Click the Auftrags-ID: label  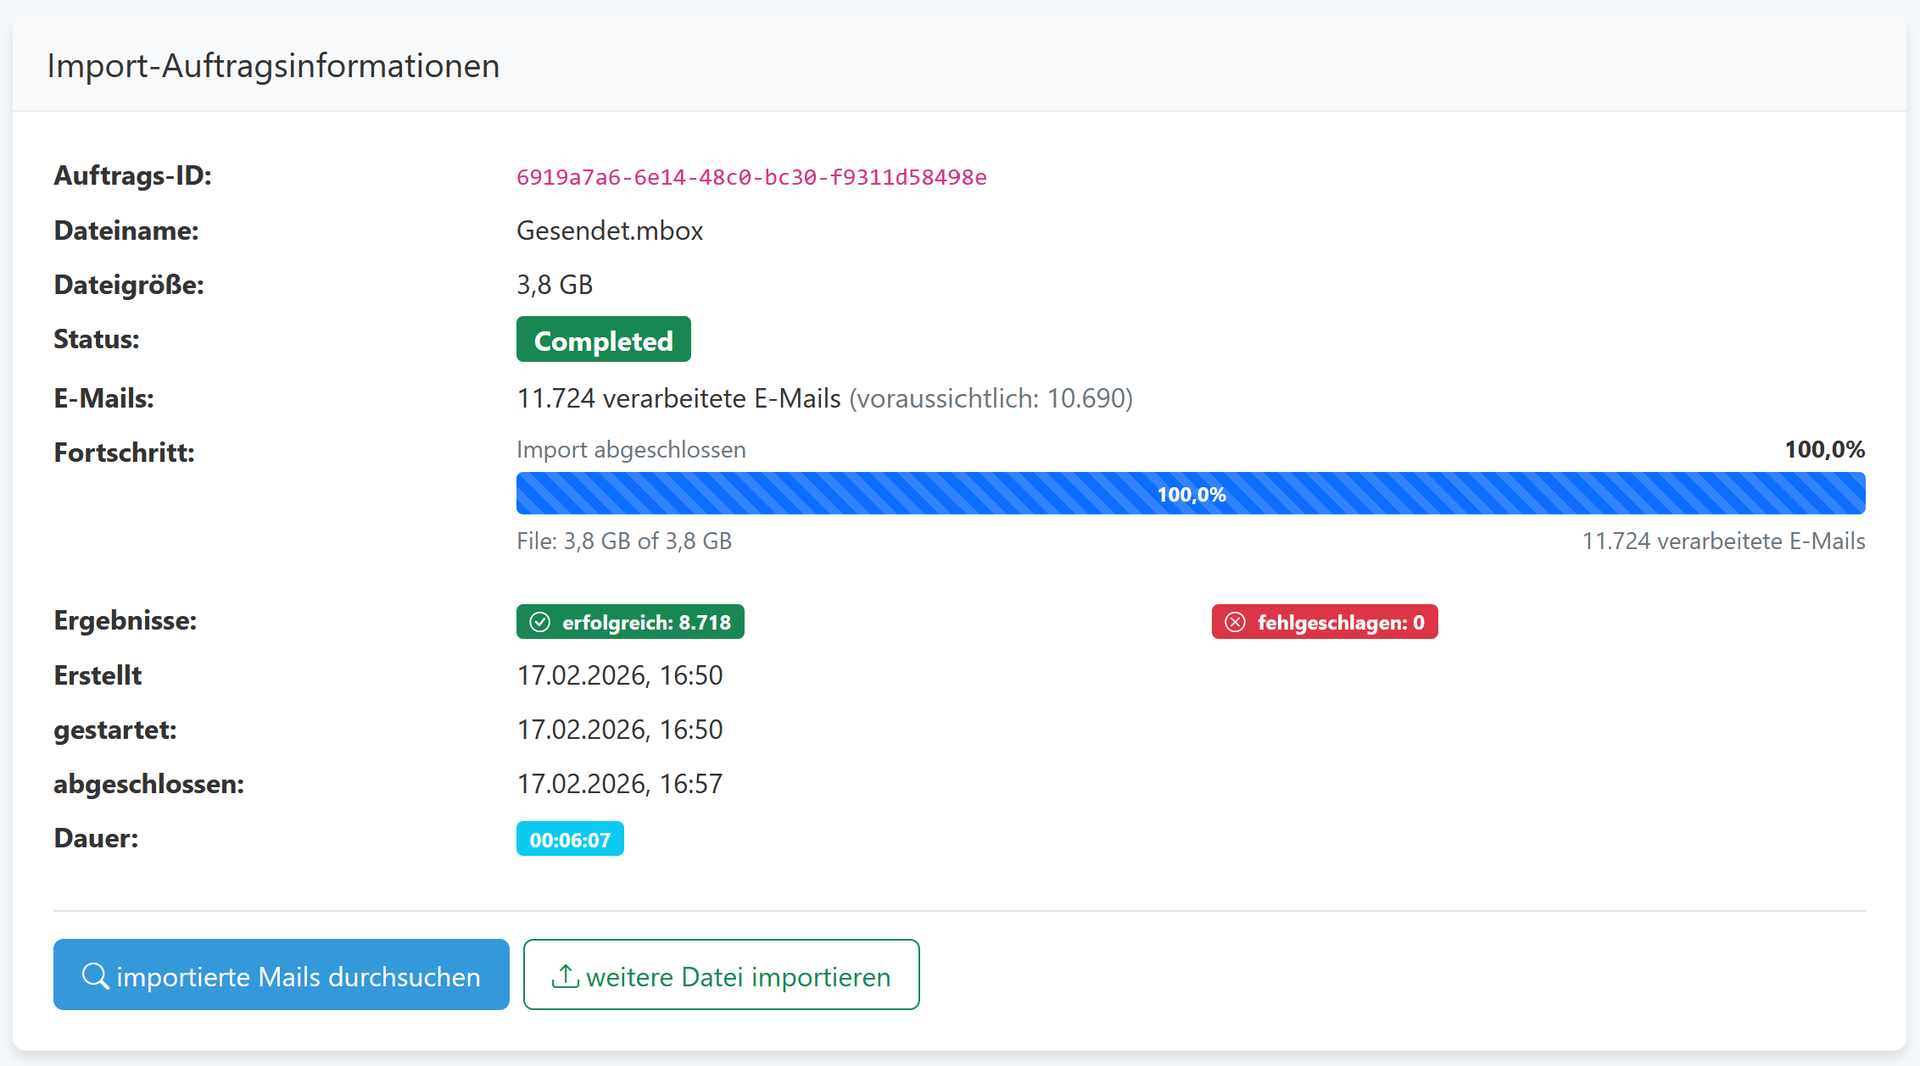tap(133, 176)
